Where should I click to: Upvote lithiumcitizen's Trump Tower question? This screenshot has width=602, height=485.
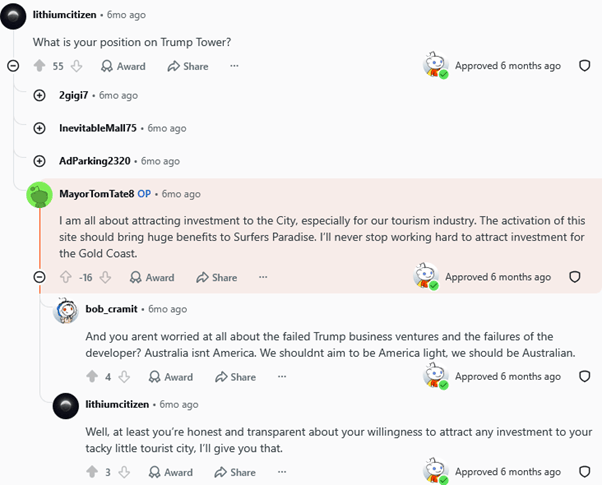tap(40, 66)
